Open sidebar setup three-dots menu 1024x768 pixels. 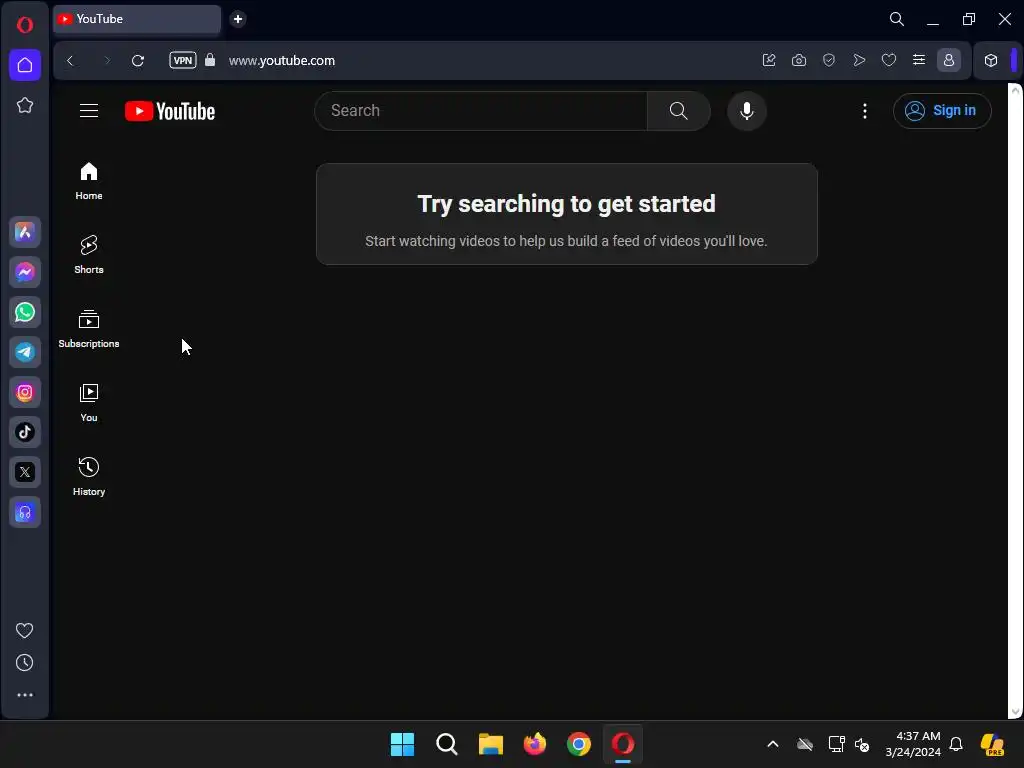pyautogui.click(x=25, y=695)
